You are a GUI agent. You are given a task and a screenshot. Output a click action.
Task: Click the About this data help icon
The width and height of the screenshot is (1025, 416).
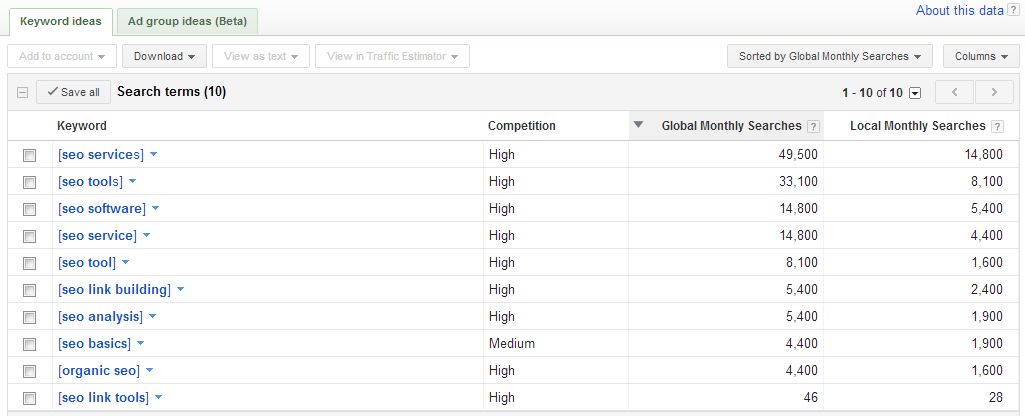1013,10
